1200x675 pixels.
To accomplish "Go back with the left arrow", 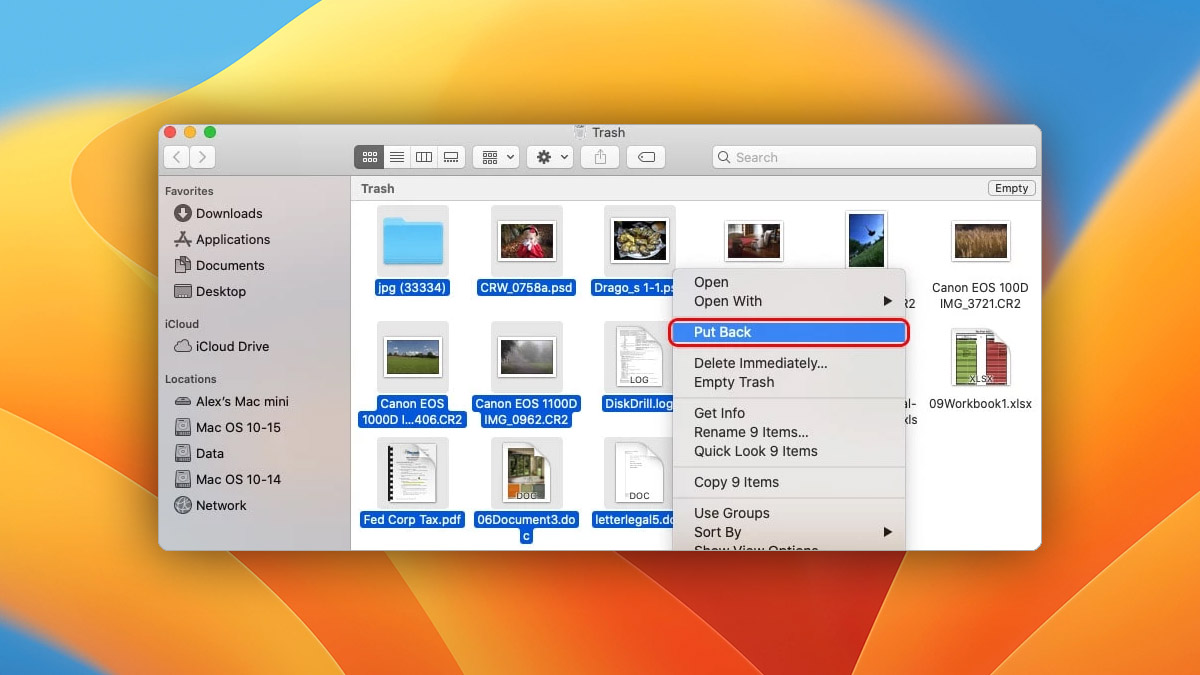I will click(x=177, y=157).
